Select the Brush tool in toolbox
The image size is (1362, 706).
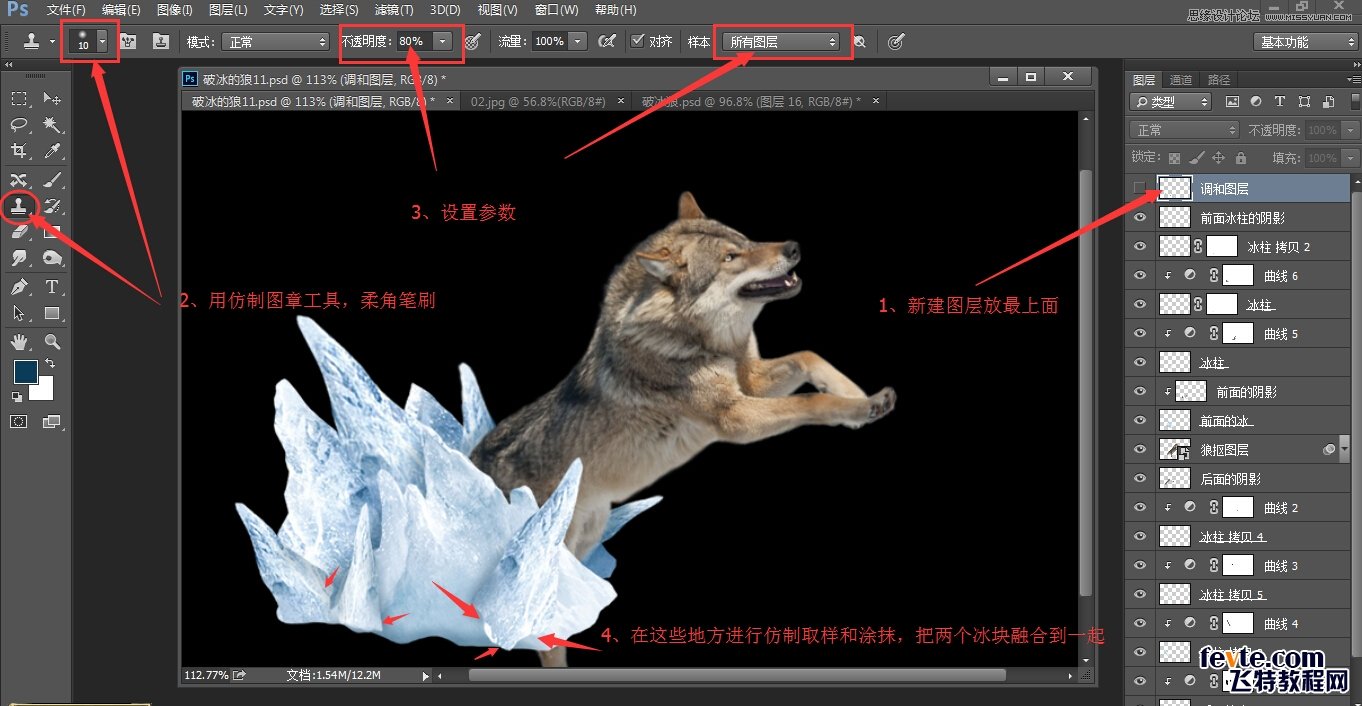[52, 180]
